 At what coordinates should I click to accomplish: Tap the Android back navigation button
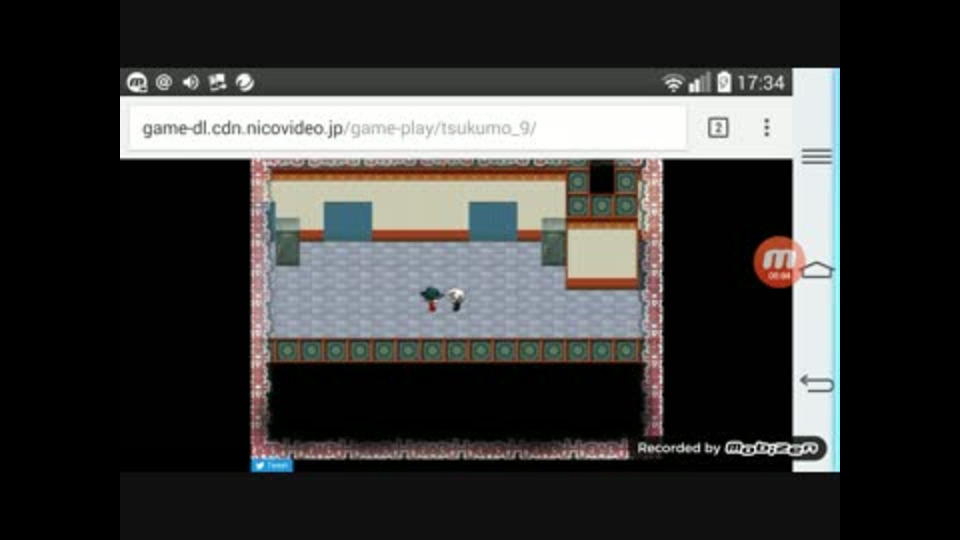(x=817, y=383)
